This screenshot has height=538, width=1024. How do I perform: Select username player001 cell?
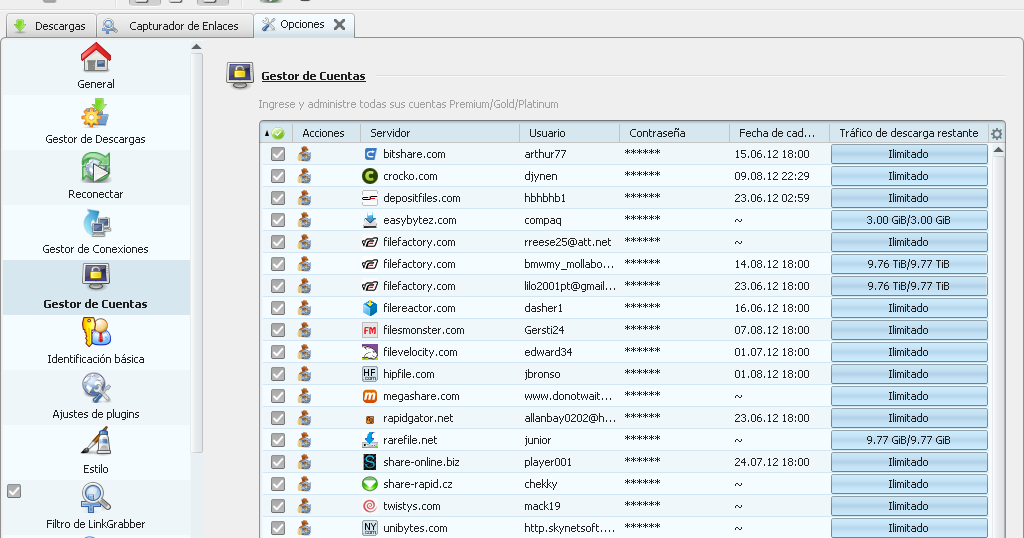click(548, 462)
